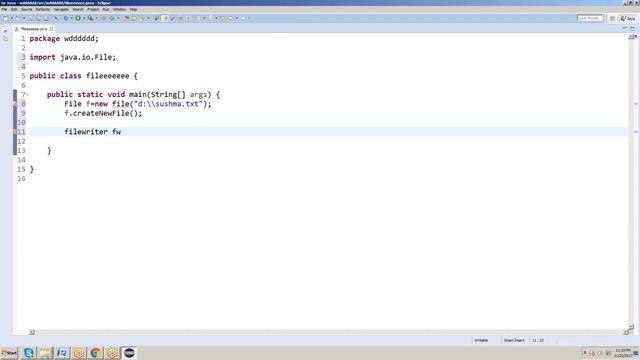Click the horizontal scrollbar left arrow
This screenshot has height=360, width=640.
click(x=32, y=332)
